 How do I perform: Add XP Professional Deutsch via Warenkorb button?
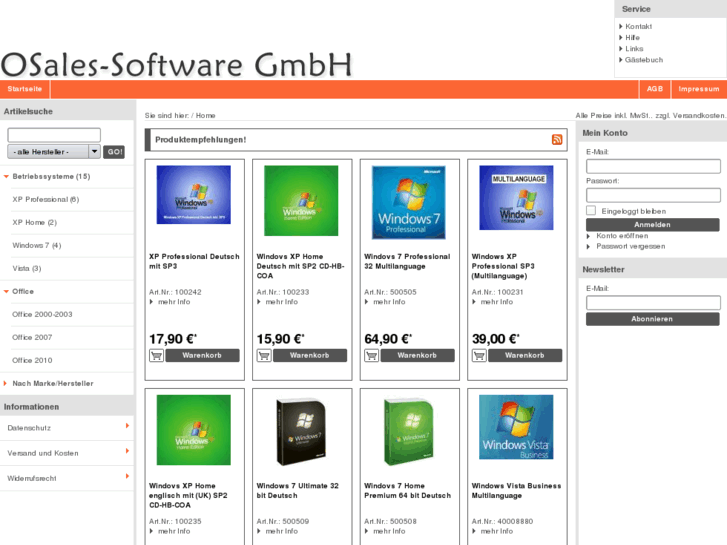coord(202,355)
